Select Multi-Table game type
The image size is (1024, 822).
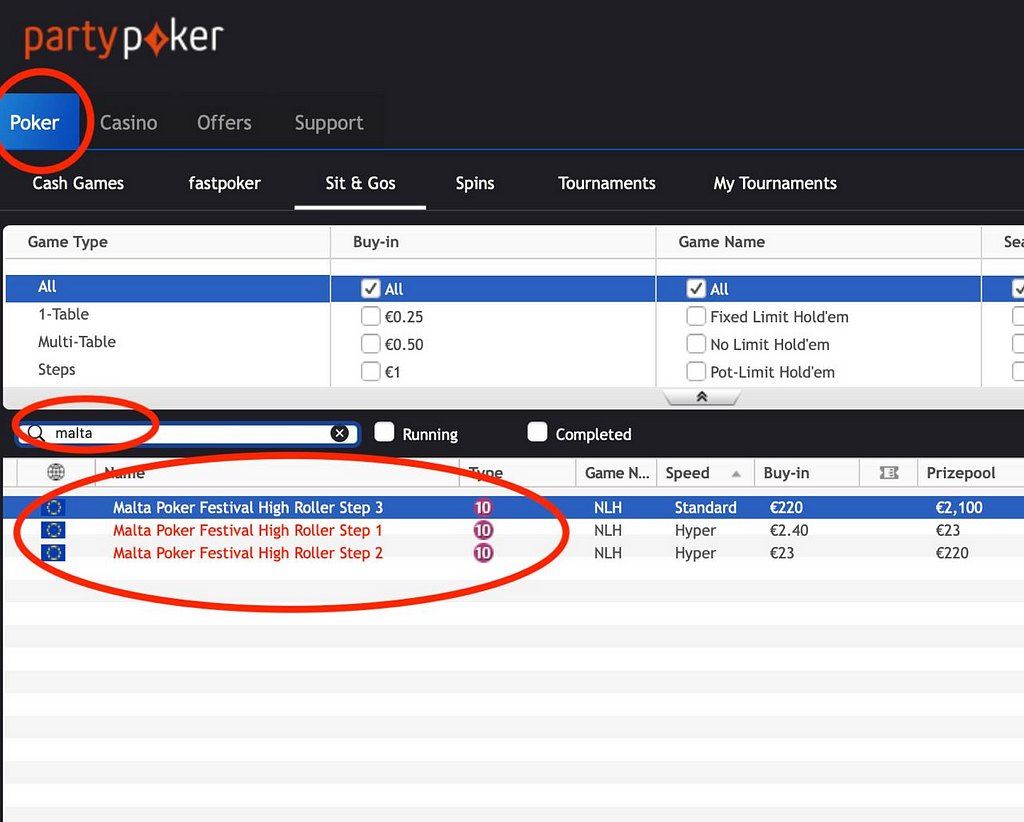point(77,341)
